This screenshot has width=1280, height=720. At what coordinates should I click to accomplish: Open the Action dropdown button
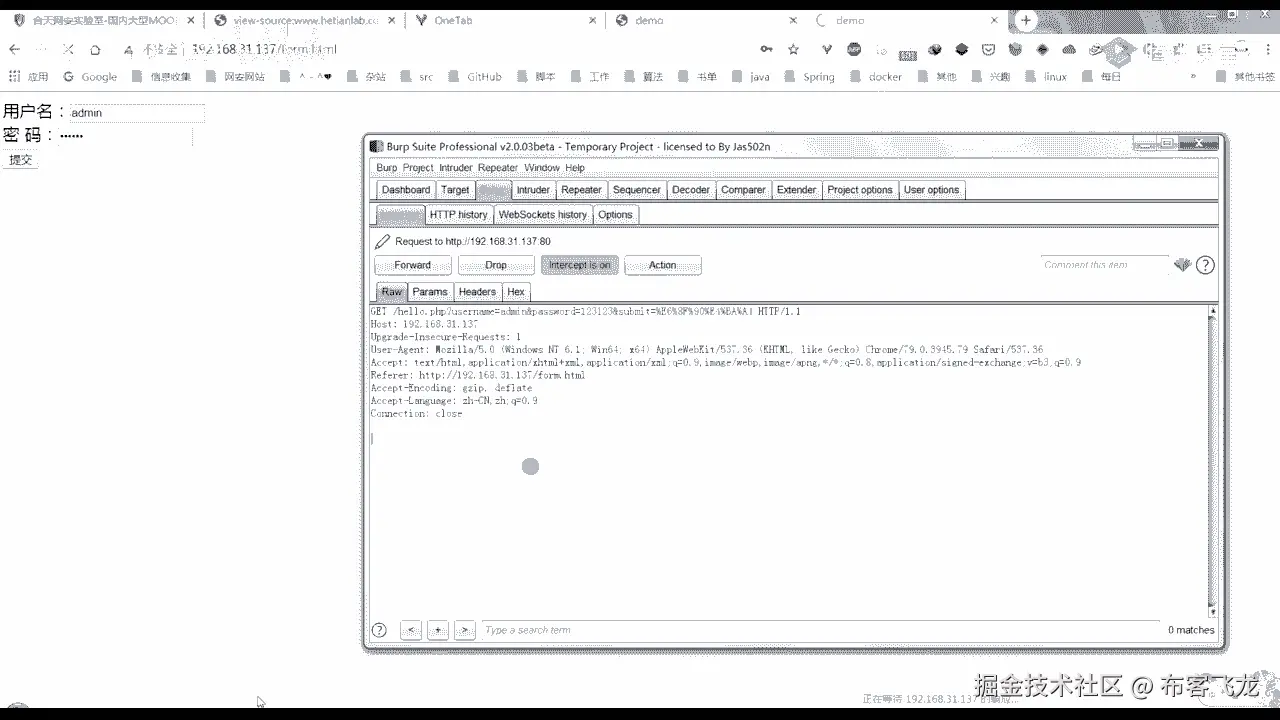point(662,265)
